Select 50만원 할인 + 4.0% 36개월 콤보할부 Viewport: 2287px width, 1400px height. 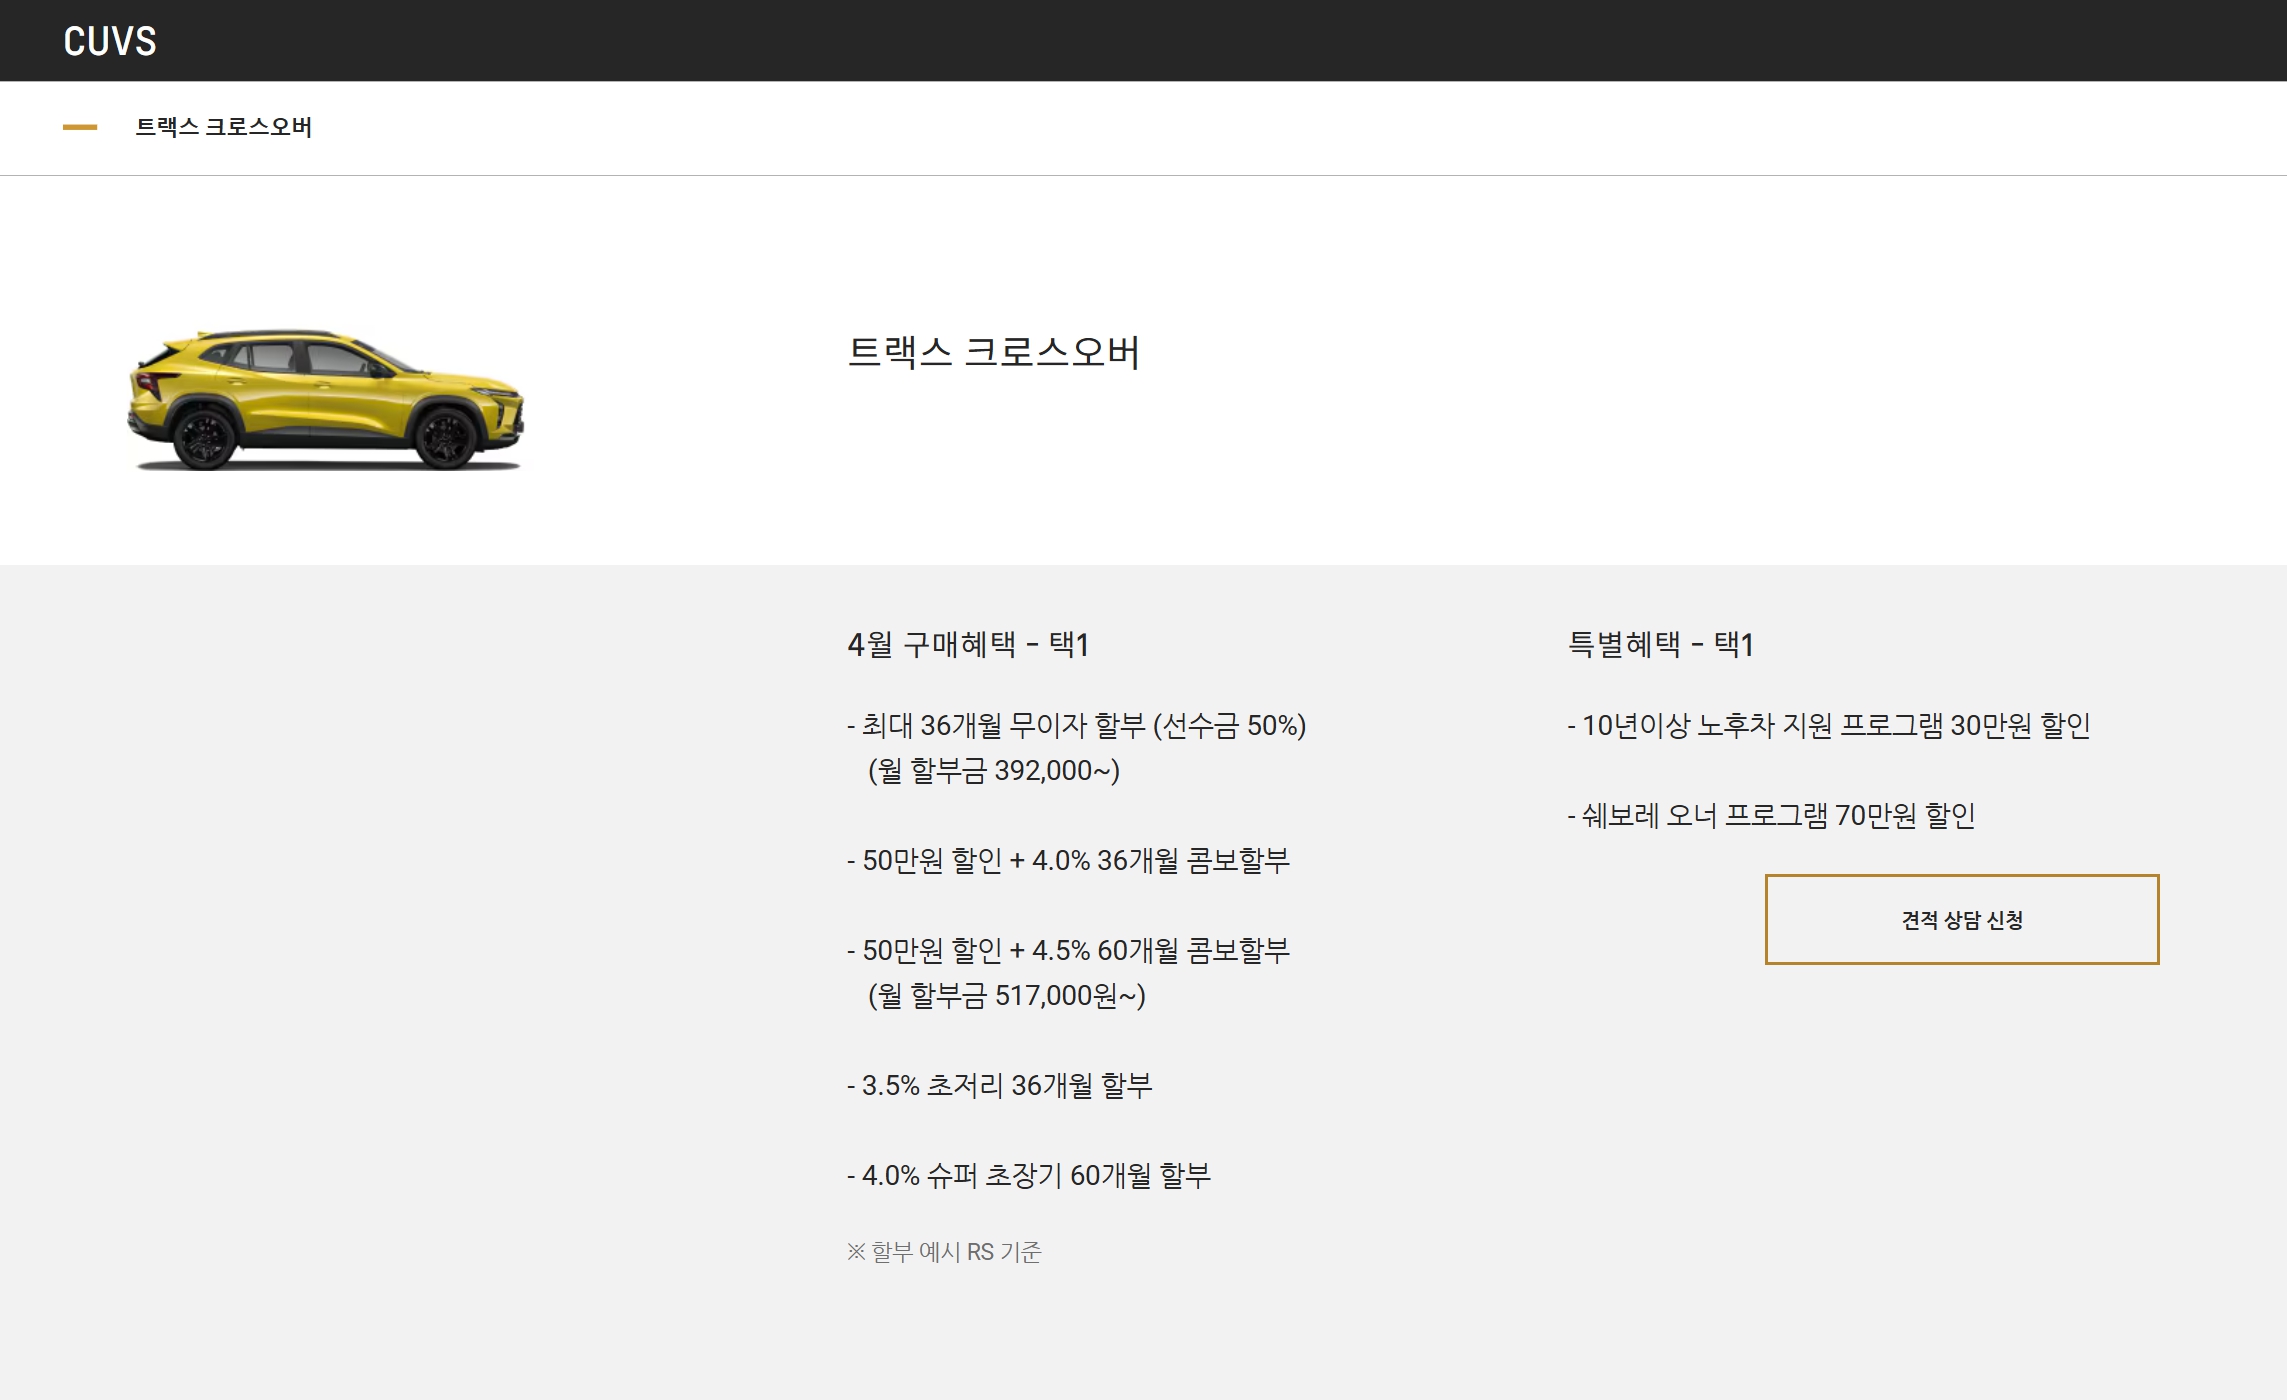coord(1068,860)
